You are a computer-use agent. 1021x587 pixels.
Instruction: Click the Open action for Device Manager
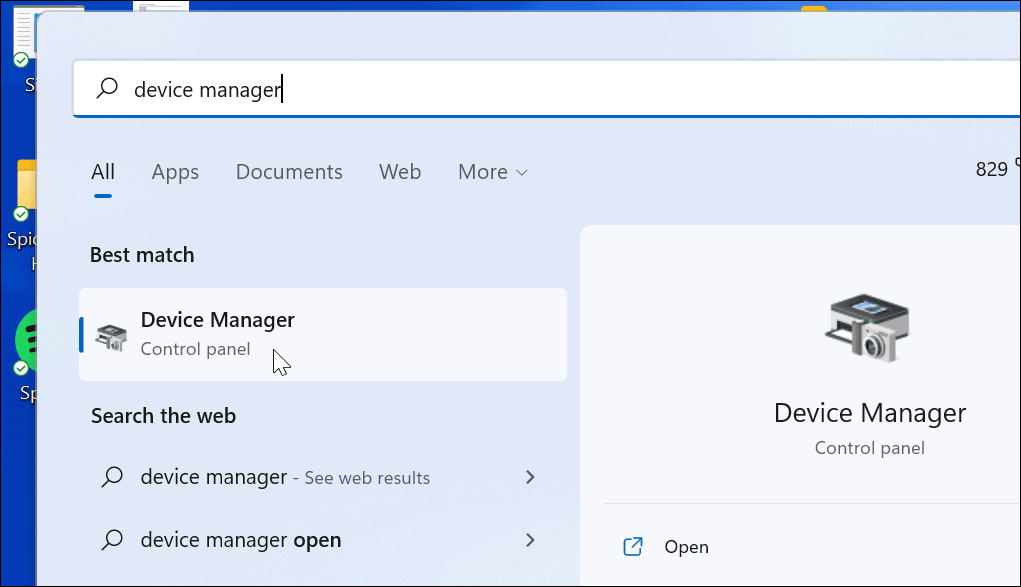[x=686, y=547]
